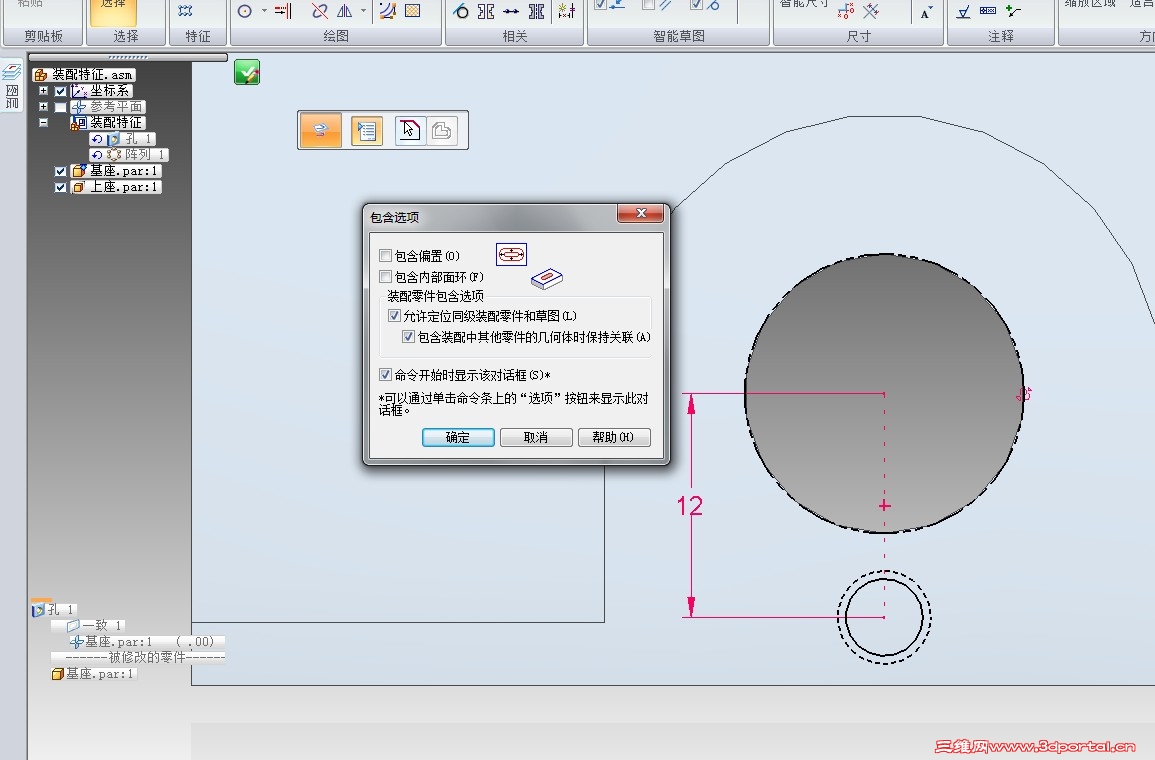Click the 特征 group pattern icon
The height and width of the screenshot is (760, 1155).
185,11
